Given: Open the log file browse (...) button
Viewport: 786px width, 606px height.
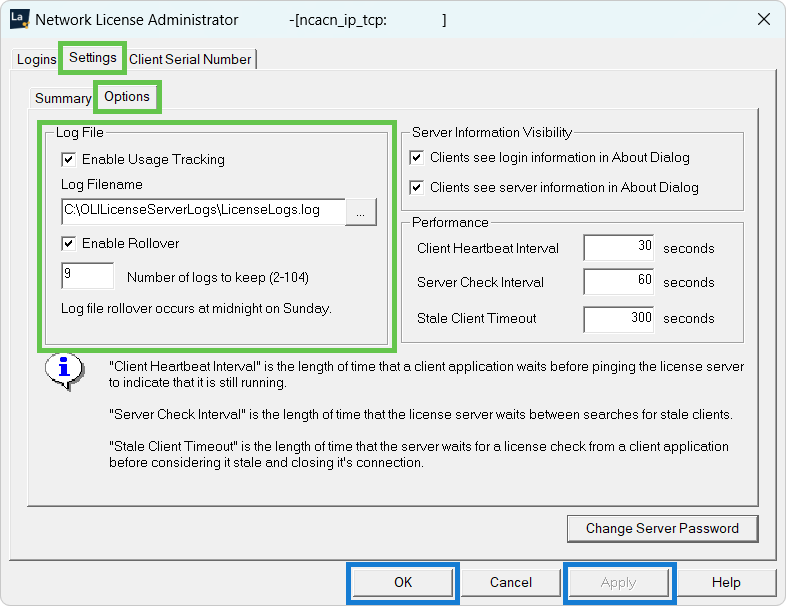Looking at the screenshot, I should point(361,212).
